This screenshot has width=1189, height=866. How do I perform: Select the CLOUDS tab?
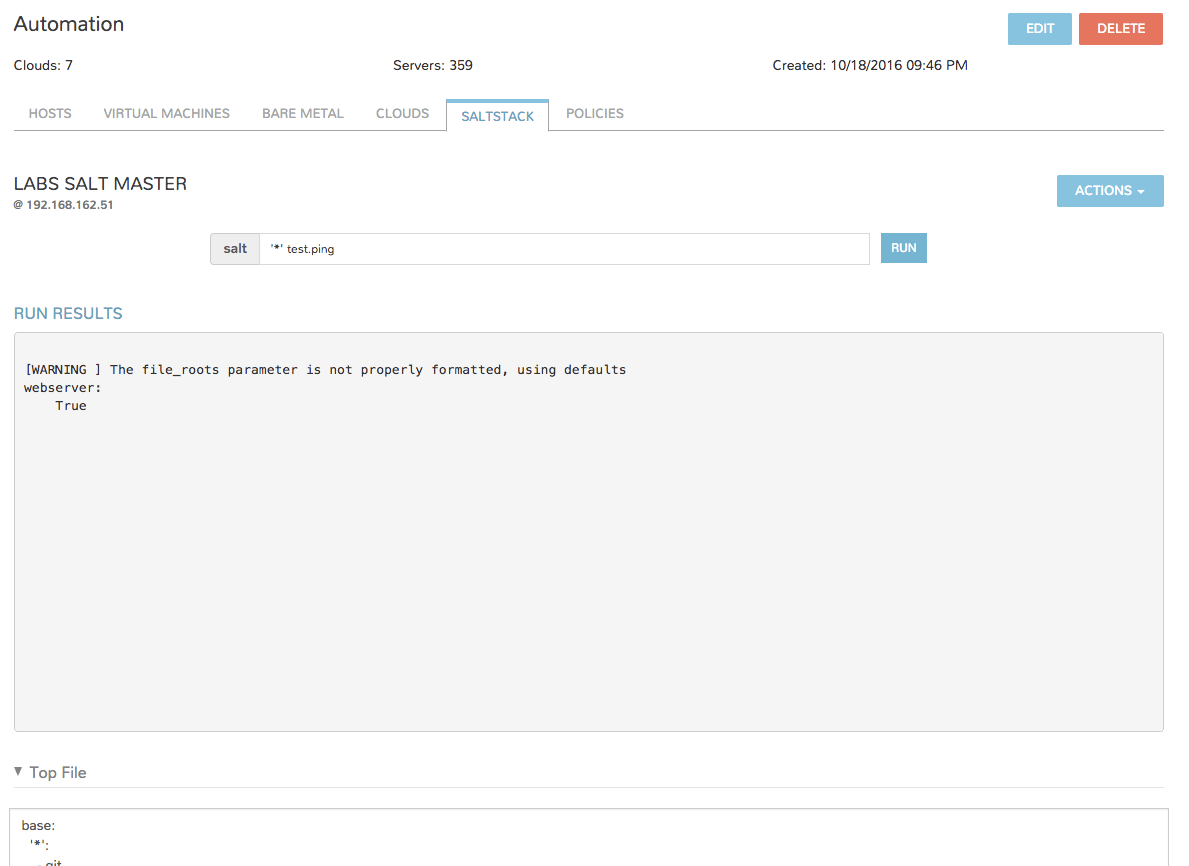point(402,114)
